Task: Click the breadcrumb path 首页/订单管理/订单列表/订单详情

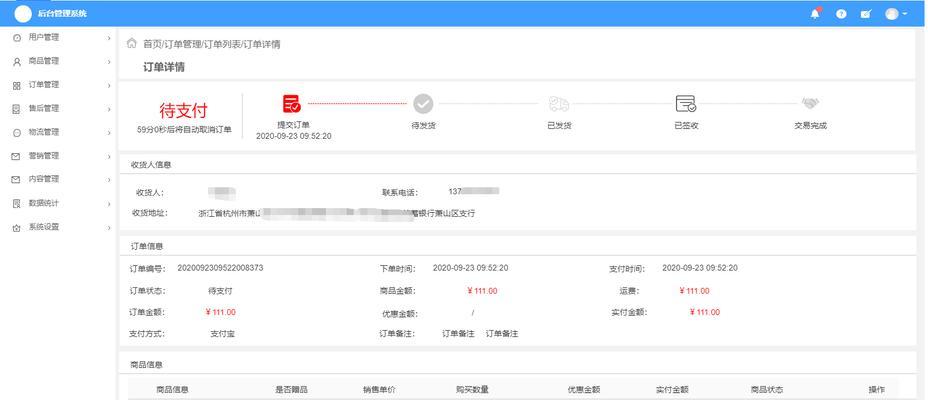Action: point(212,44)
